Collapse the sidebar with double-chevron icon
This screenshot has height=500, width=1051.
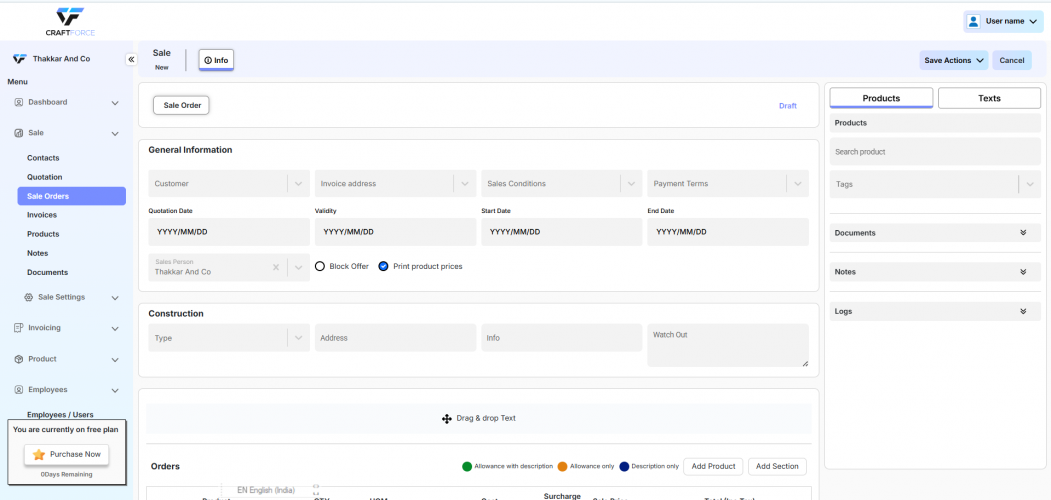click(130, 59)
